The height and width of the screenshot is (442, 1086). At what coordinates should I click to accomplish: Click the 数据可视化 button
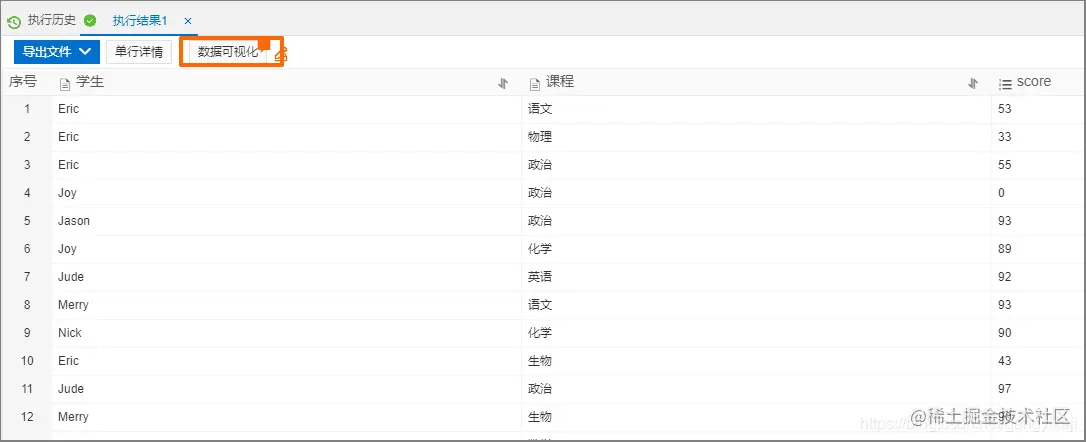tap(228, 52)
